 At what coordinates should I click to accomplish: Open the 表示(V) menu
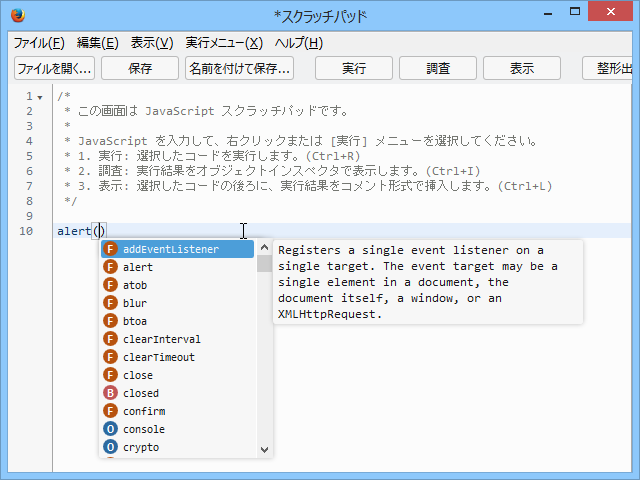click(152, 43)
